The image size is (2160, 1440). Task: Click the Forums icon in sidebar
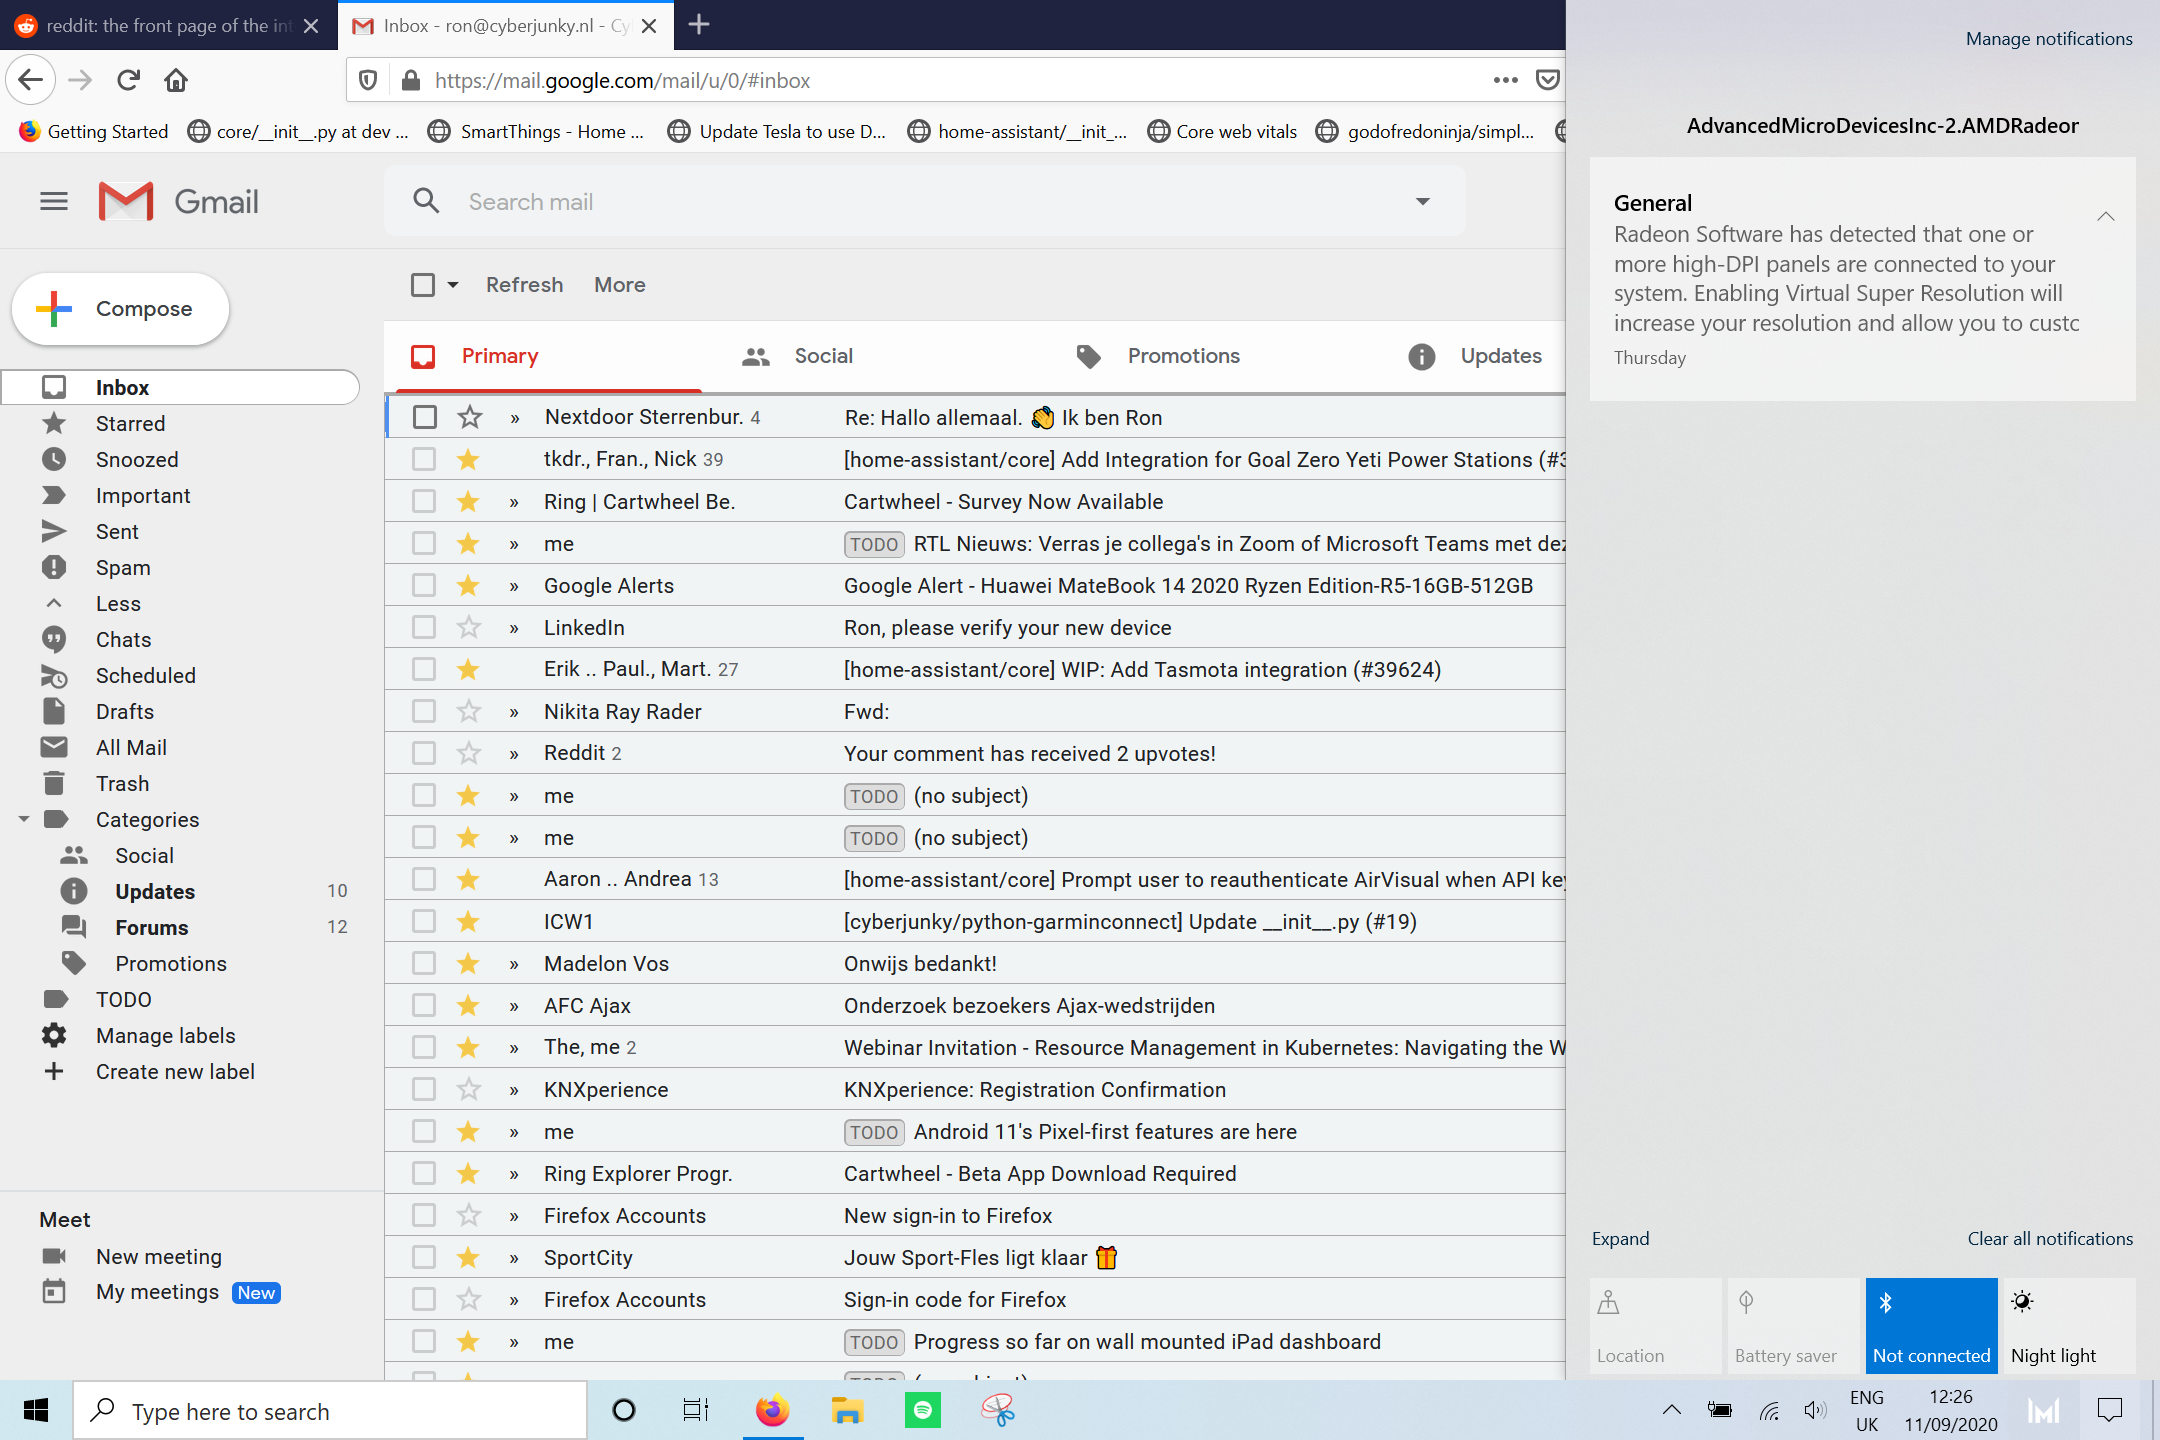click(74, 928)
